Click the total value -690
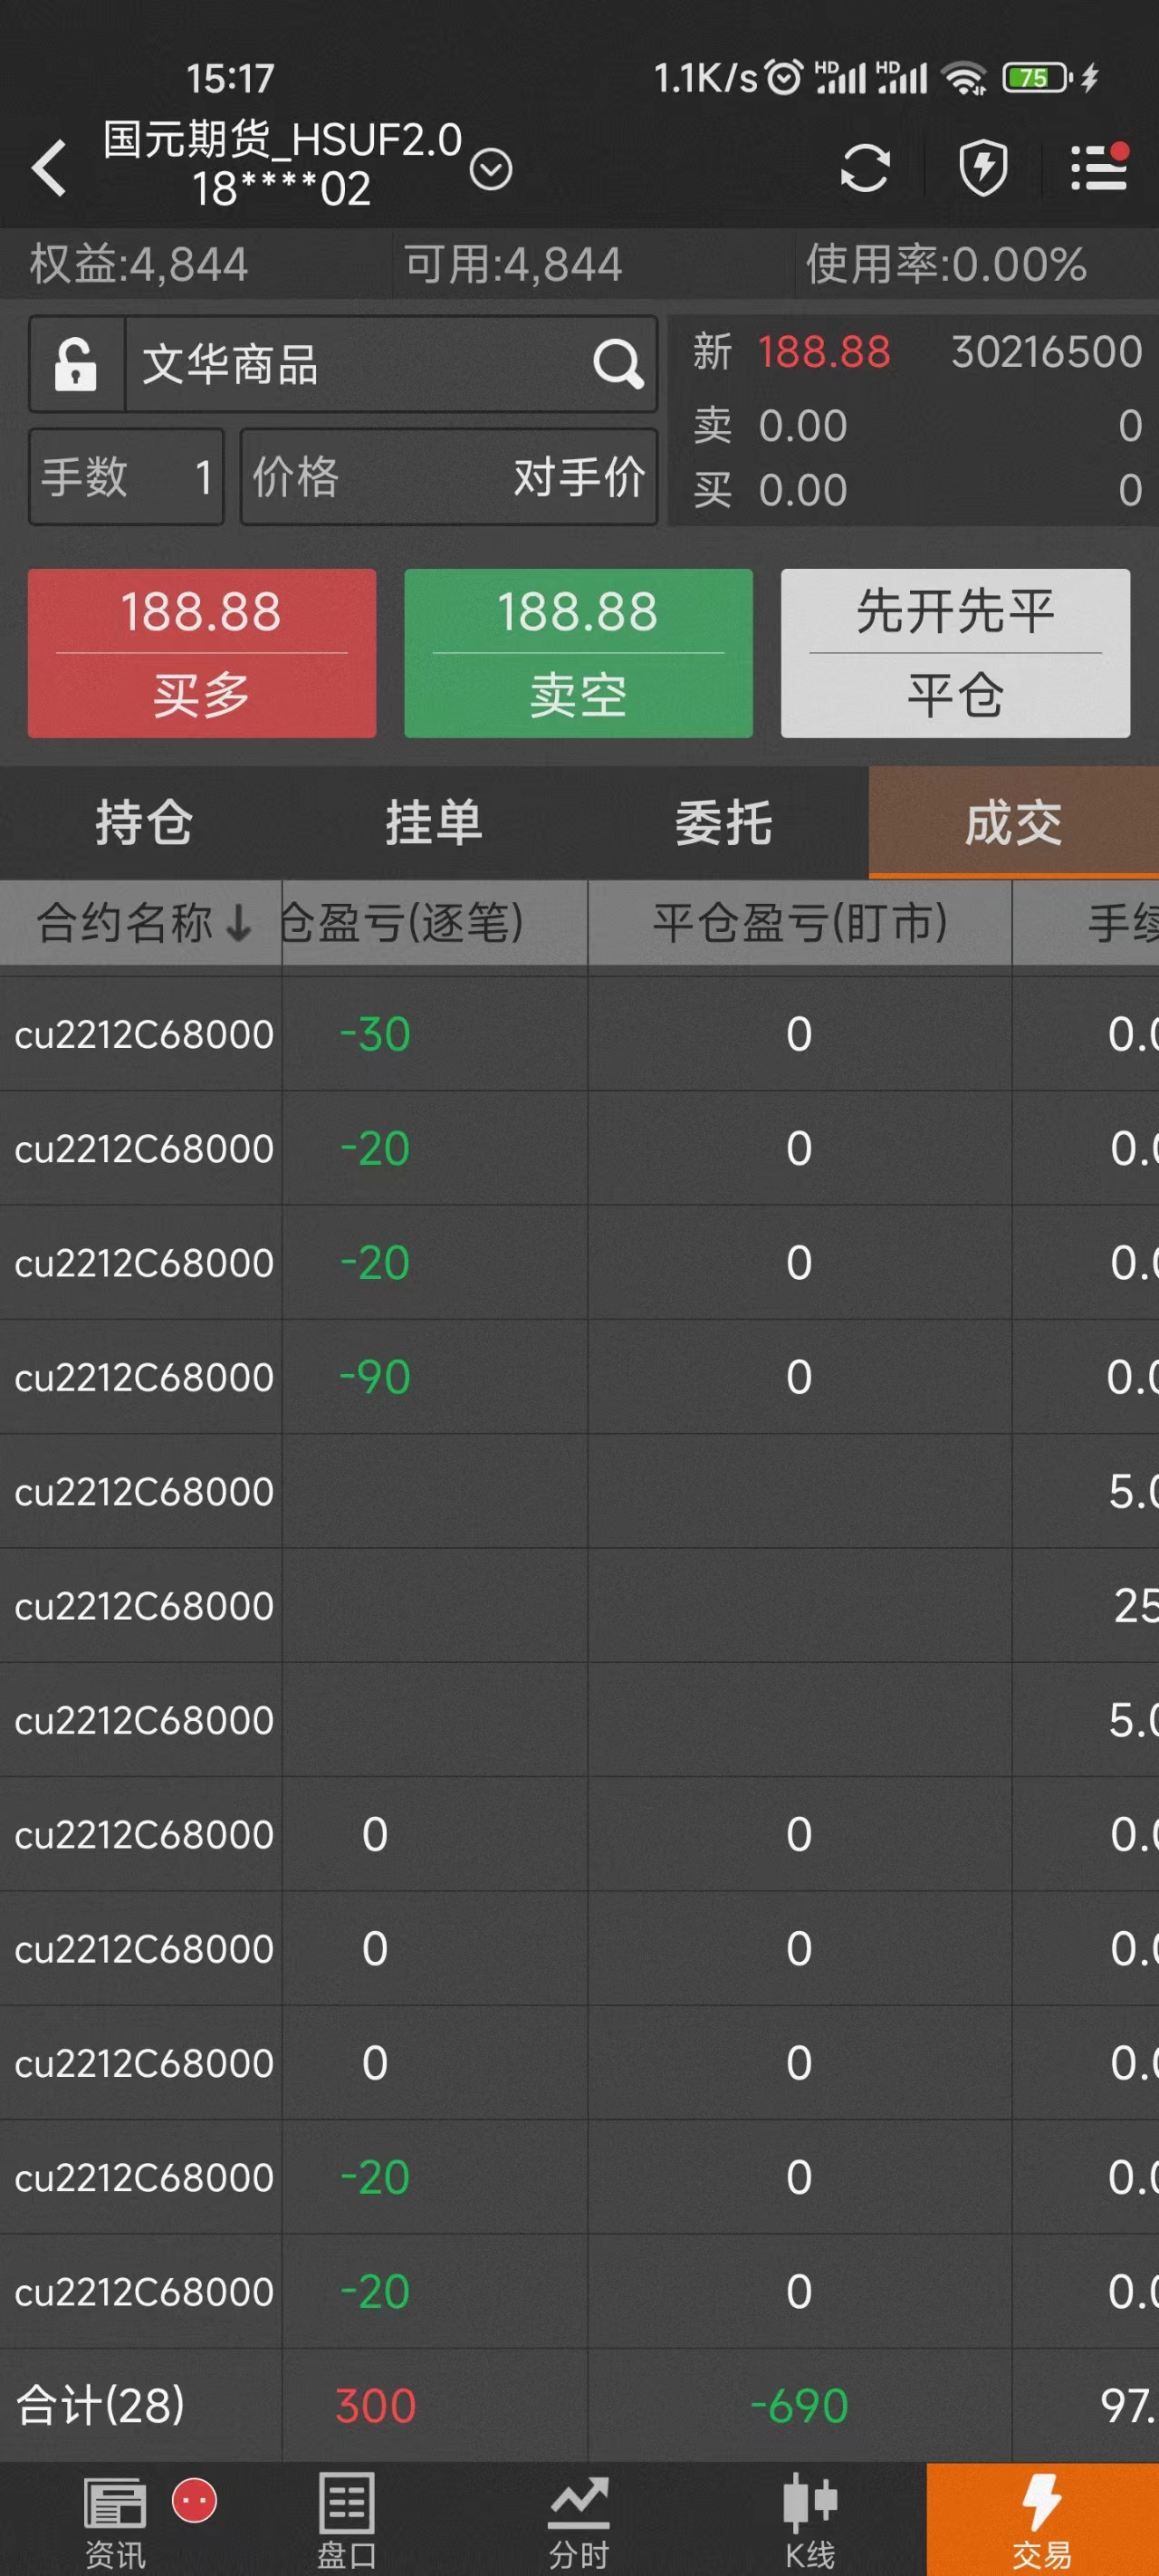Image resolution: width=1159 pixels, height=2576 pixels. point(799,2406)
